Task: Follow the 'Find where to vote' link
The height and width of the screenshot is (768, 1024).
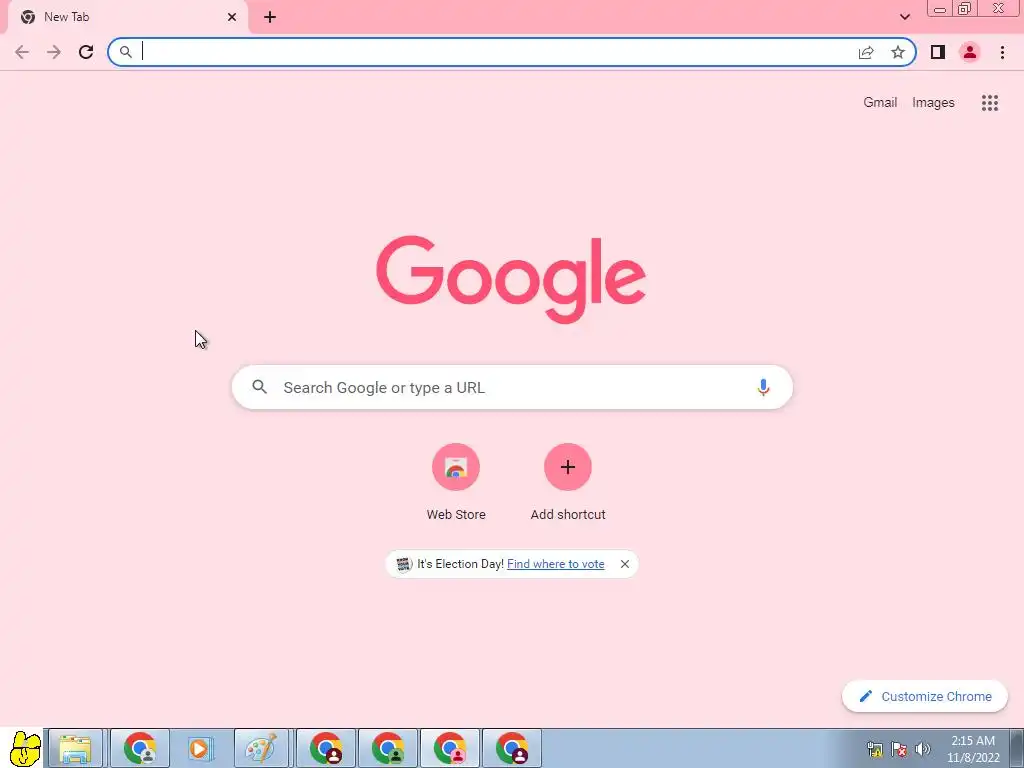Action: (556, 564)
